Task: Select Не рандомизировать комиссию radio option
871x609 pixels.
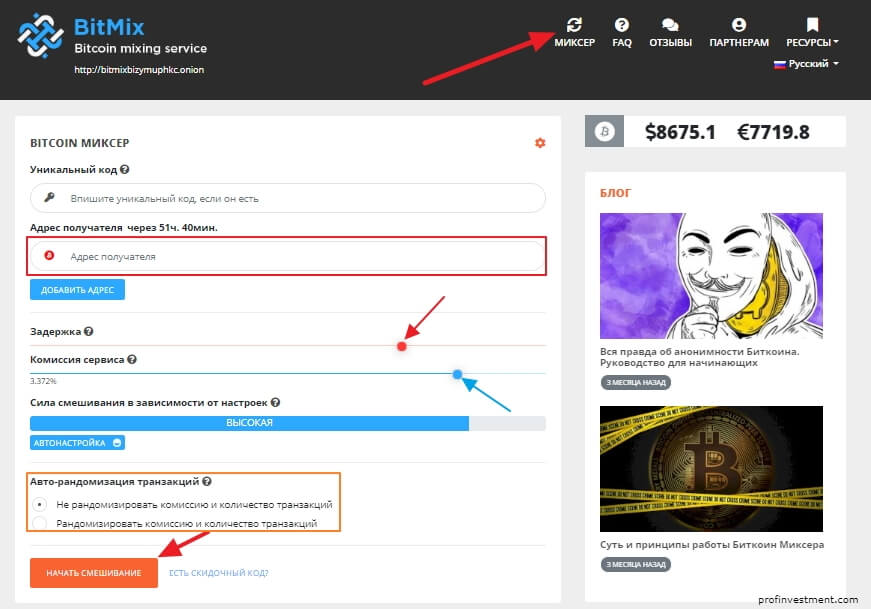Action: 40,505
